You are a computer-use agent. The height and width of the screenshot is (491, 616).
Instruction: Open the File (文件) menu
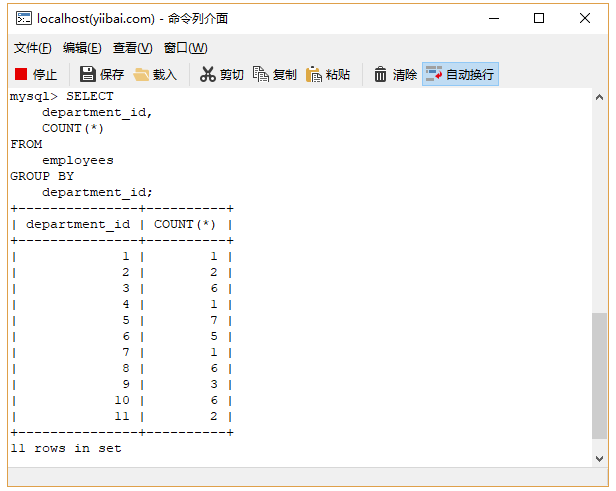[33, 48]
